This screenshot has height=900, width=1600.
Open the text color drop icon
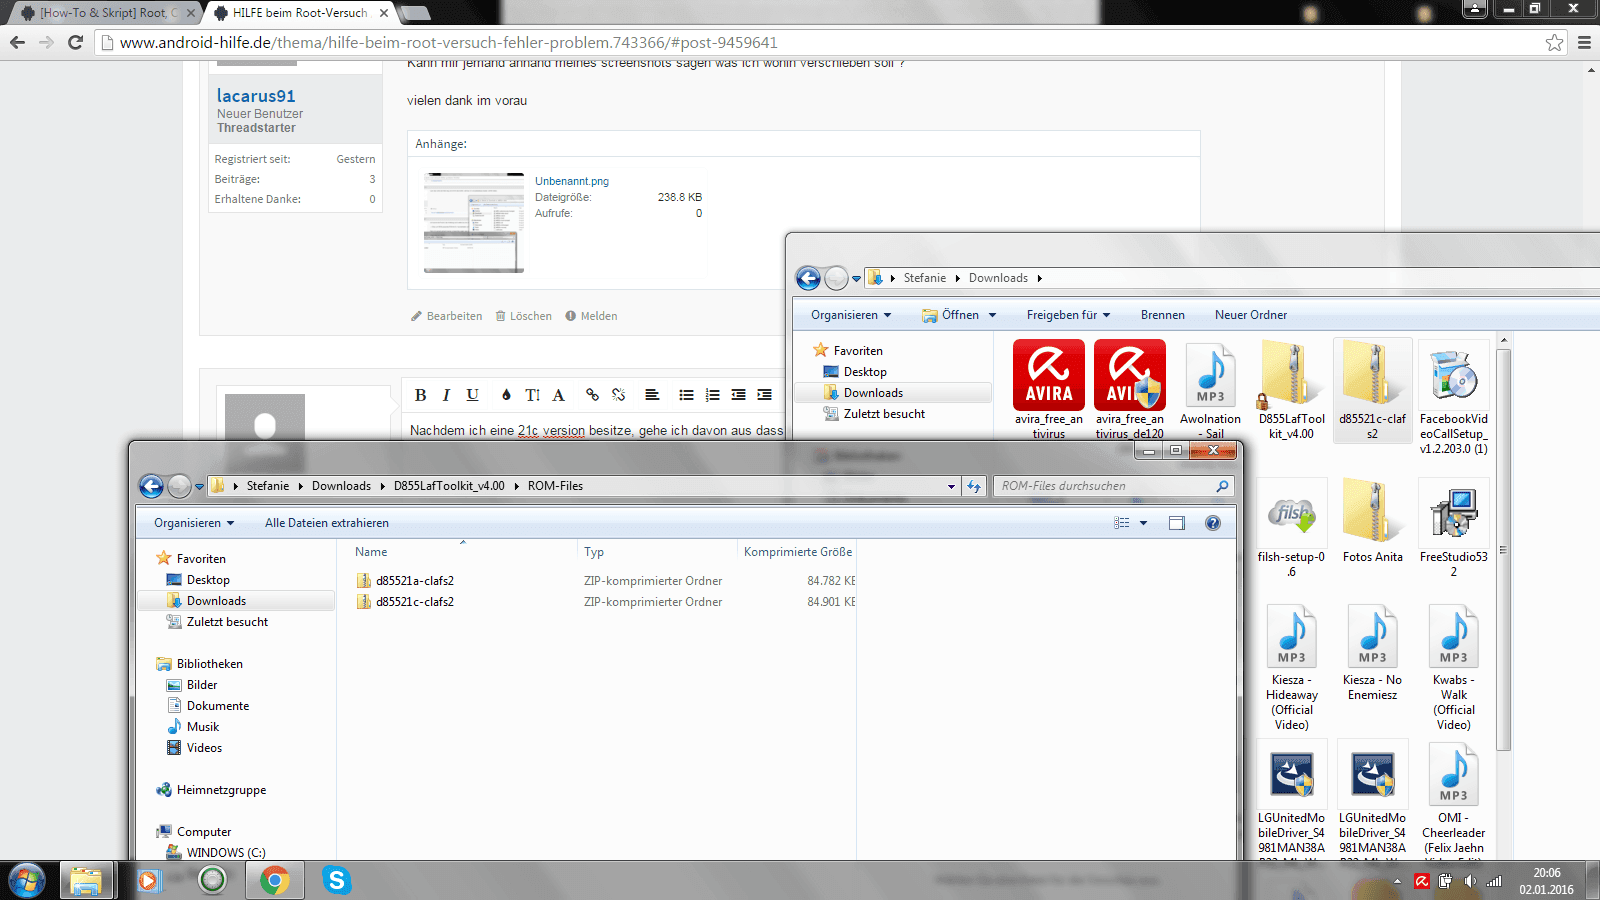[x=506, y=395]
